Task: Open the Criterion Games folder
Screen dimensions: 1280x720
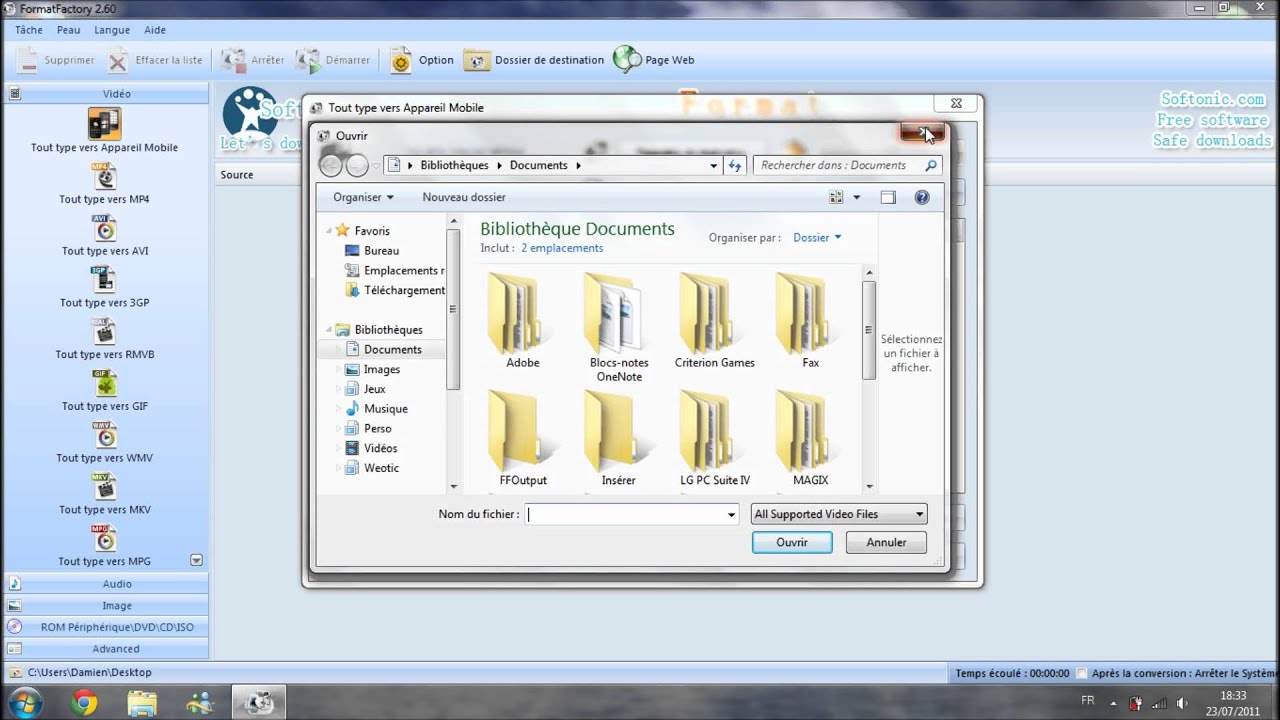Action: click(715, 320)
